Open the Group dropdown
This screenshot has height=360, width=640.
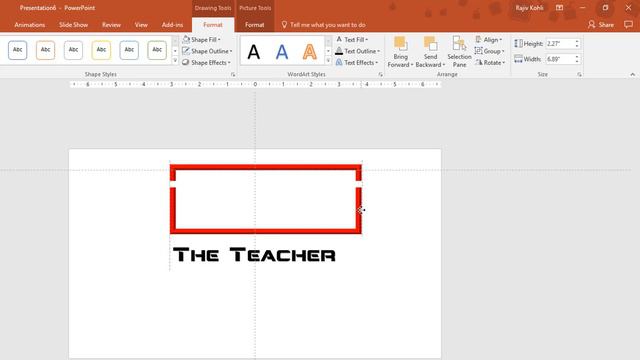pos(490,51)
